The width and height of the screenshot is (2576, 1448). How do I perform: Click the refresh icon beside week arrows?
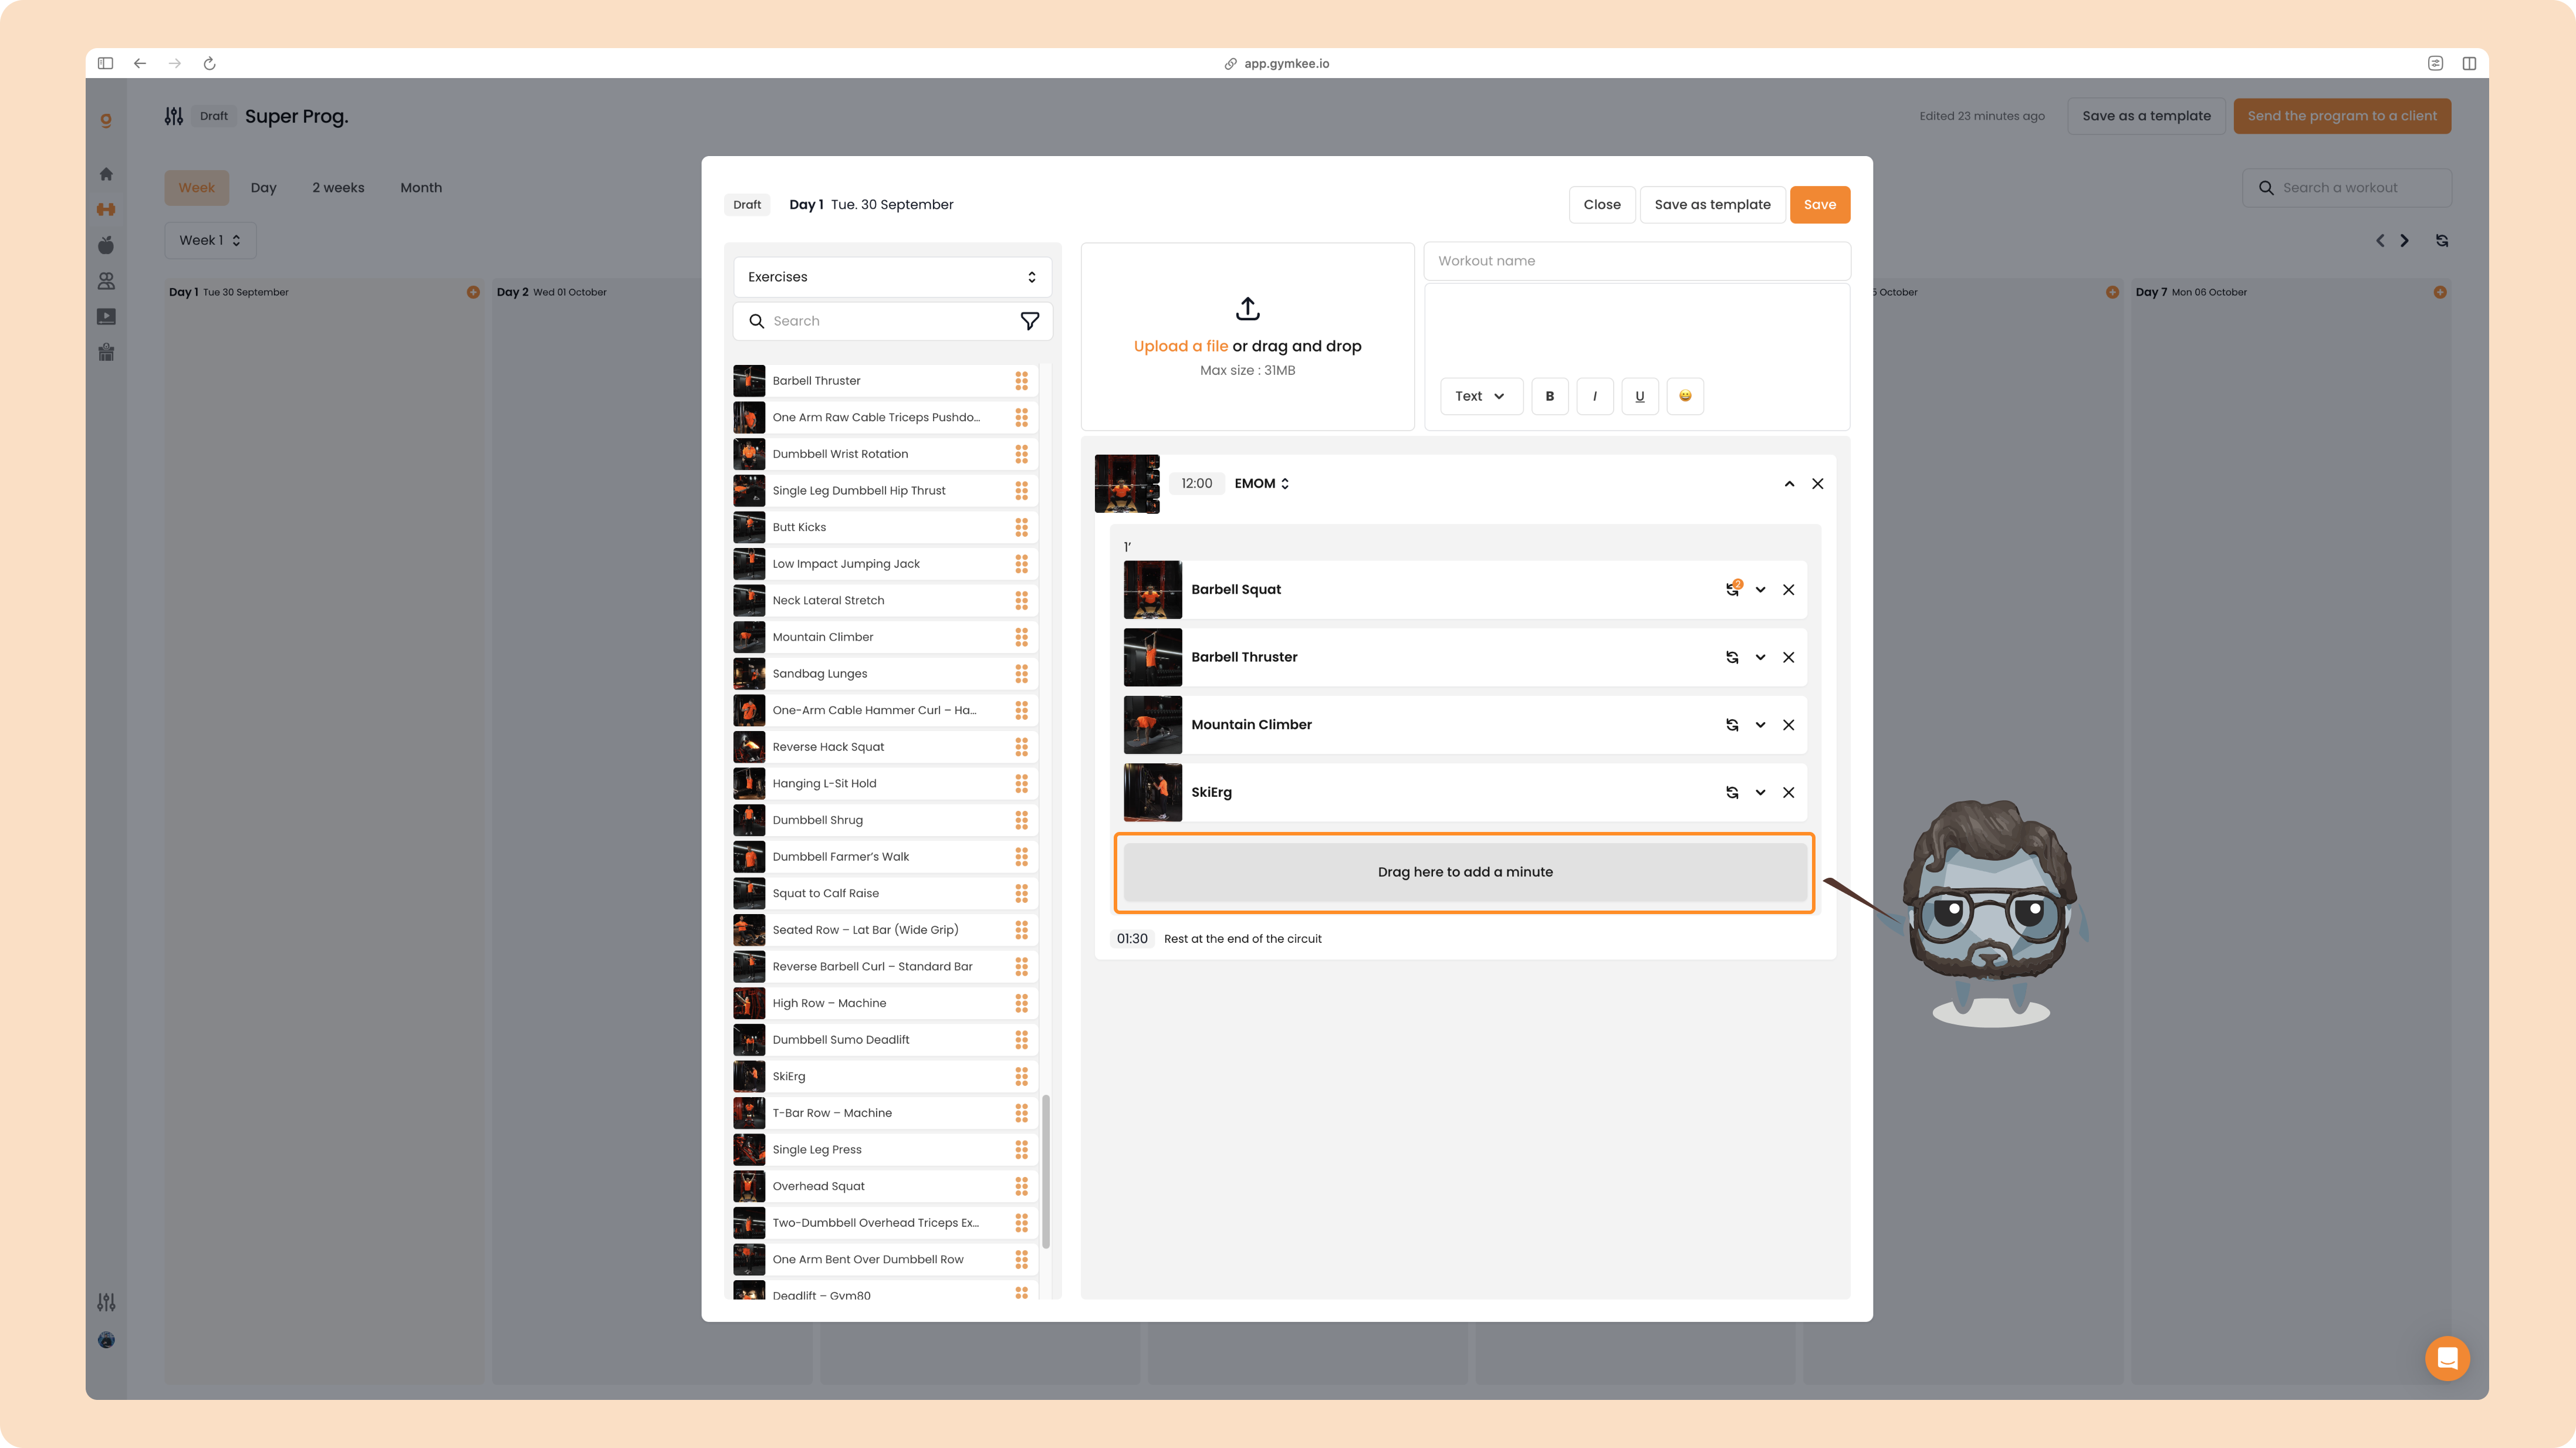point(2441,240)
